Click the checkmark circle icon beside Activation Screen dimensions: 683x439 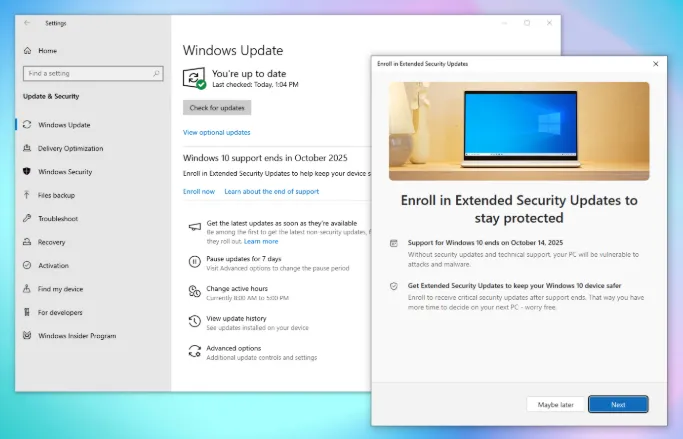coord(27,265)
